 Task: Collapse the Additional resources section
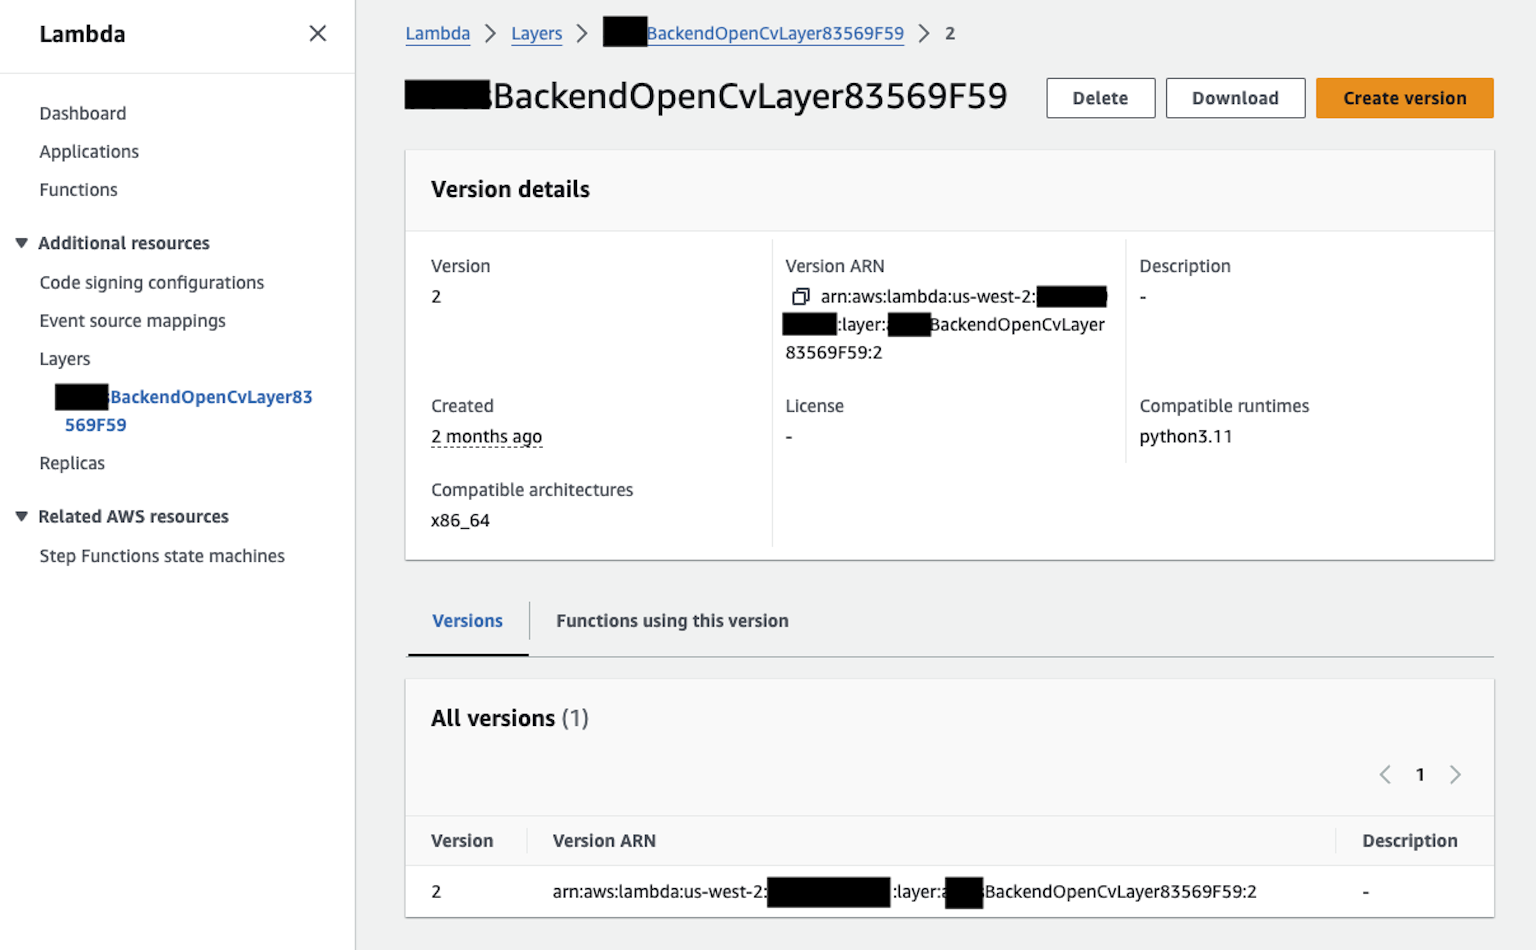pyautogui.click(x=21, y=242)
